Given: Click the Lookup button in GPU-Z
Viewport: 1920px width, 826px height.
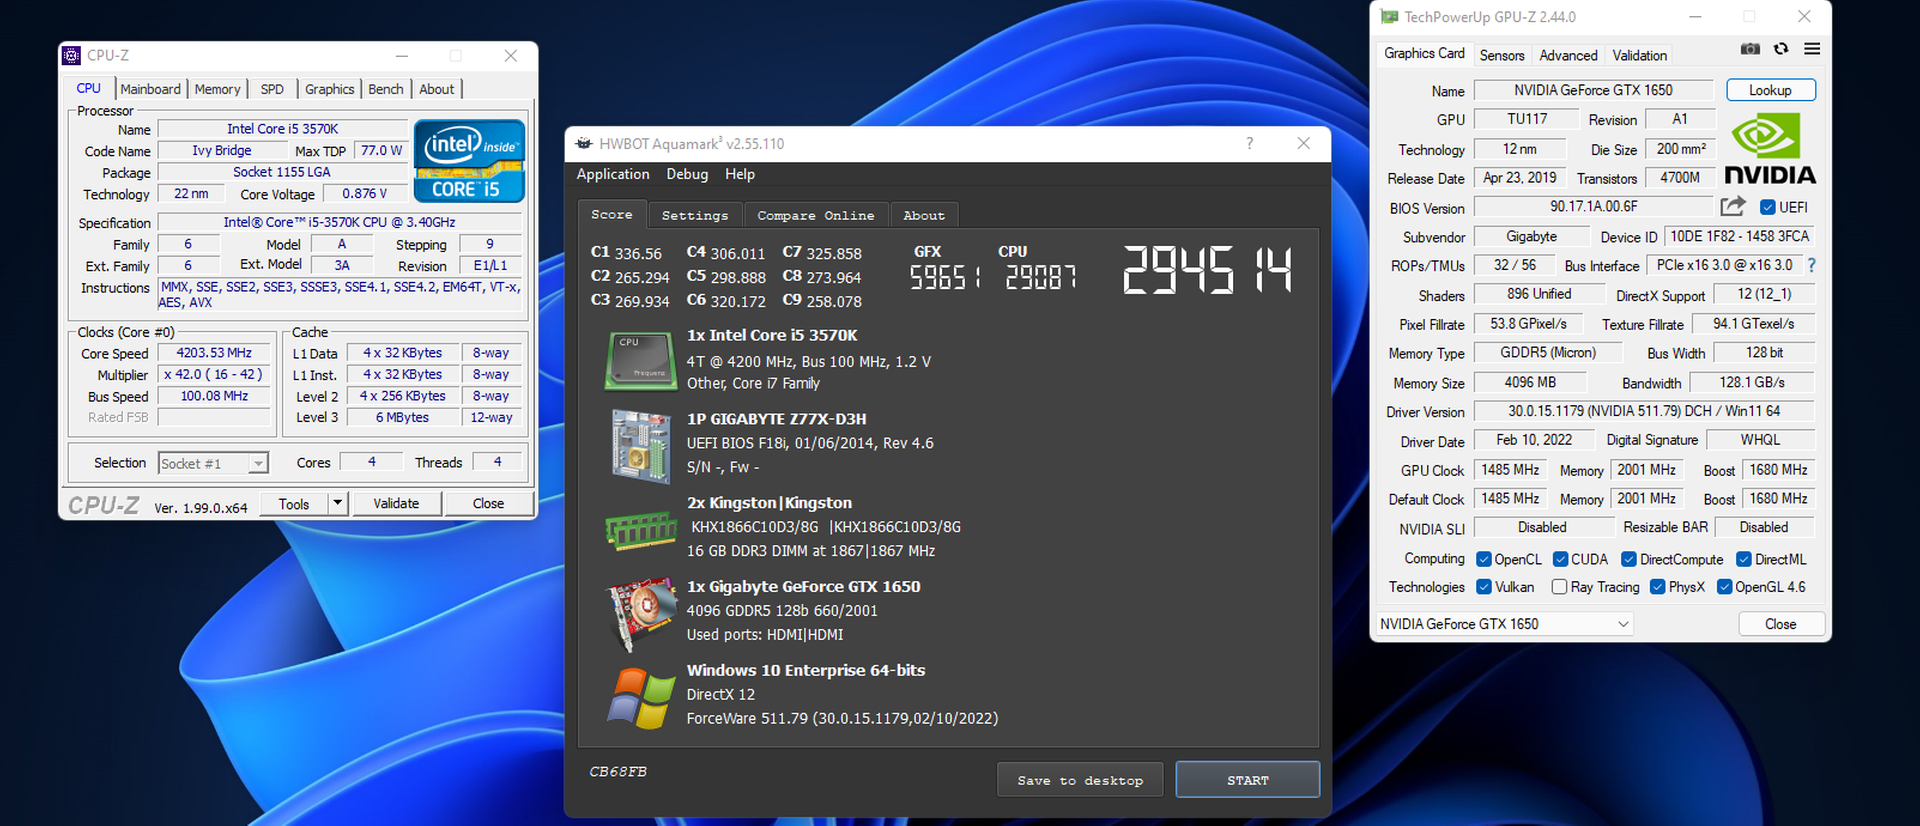Looking at the screenshot, I should point(1770,90).
